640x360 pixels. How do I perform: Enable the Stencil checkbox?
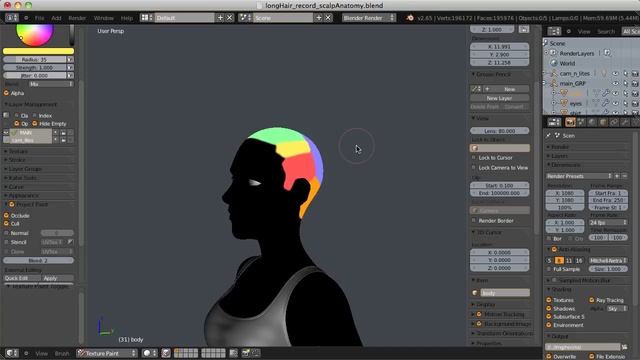6,242
